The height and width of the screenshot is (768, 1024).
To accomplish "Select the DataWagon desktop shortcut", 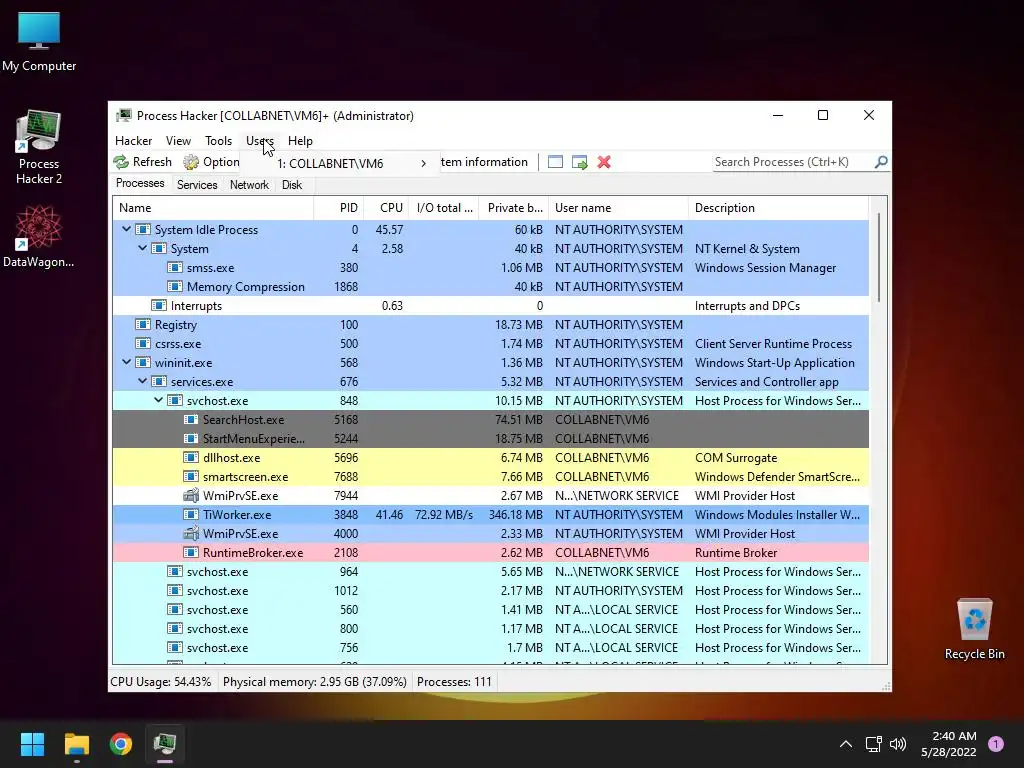I will pyautogui.click(x=39, y=236).
